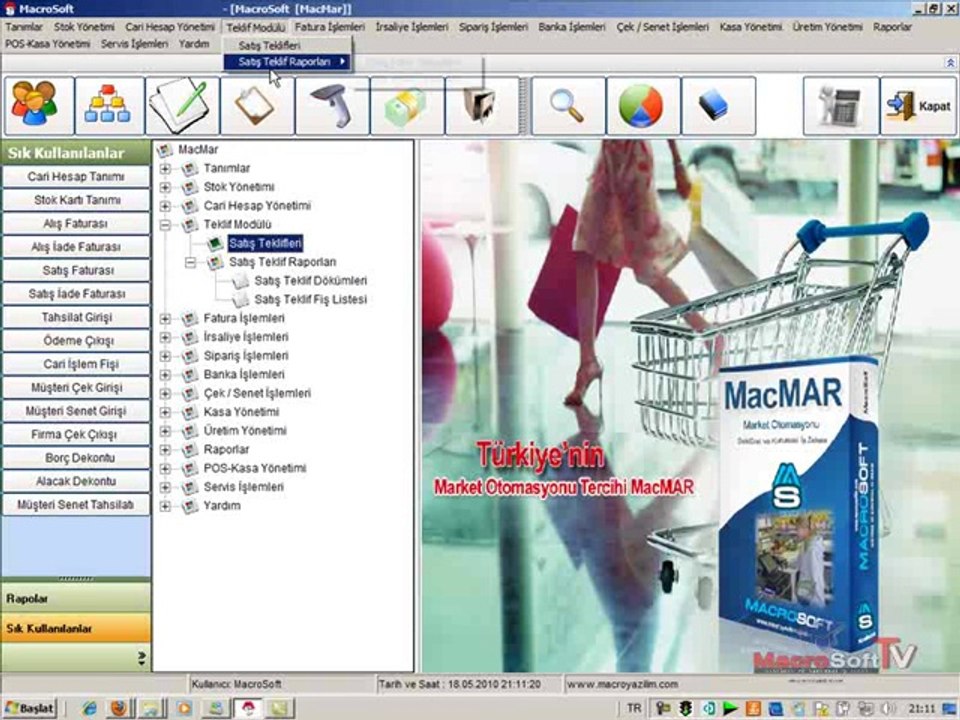Expand the Stok Yönetimi tree node
This screenshot has width=960, height=720.
pyautogui.click(x=165, y=187)
